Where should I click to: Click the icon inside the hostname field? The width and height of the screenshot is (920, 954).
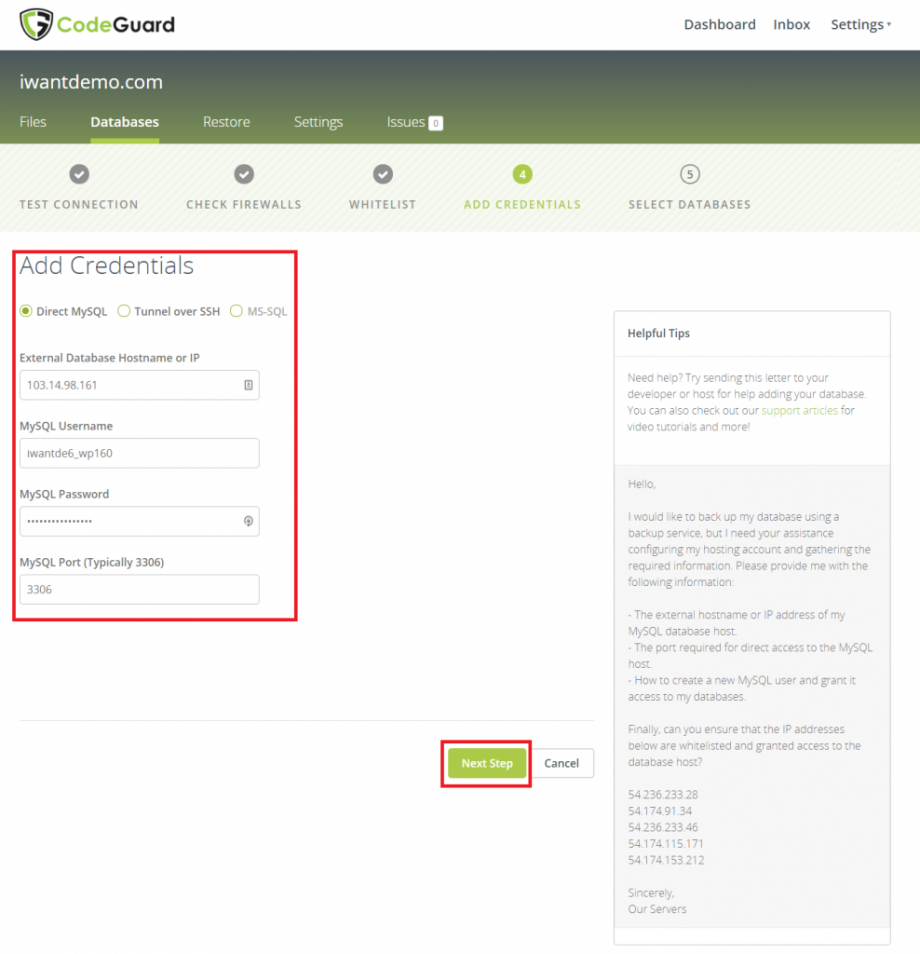coord(247,385)
